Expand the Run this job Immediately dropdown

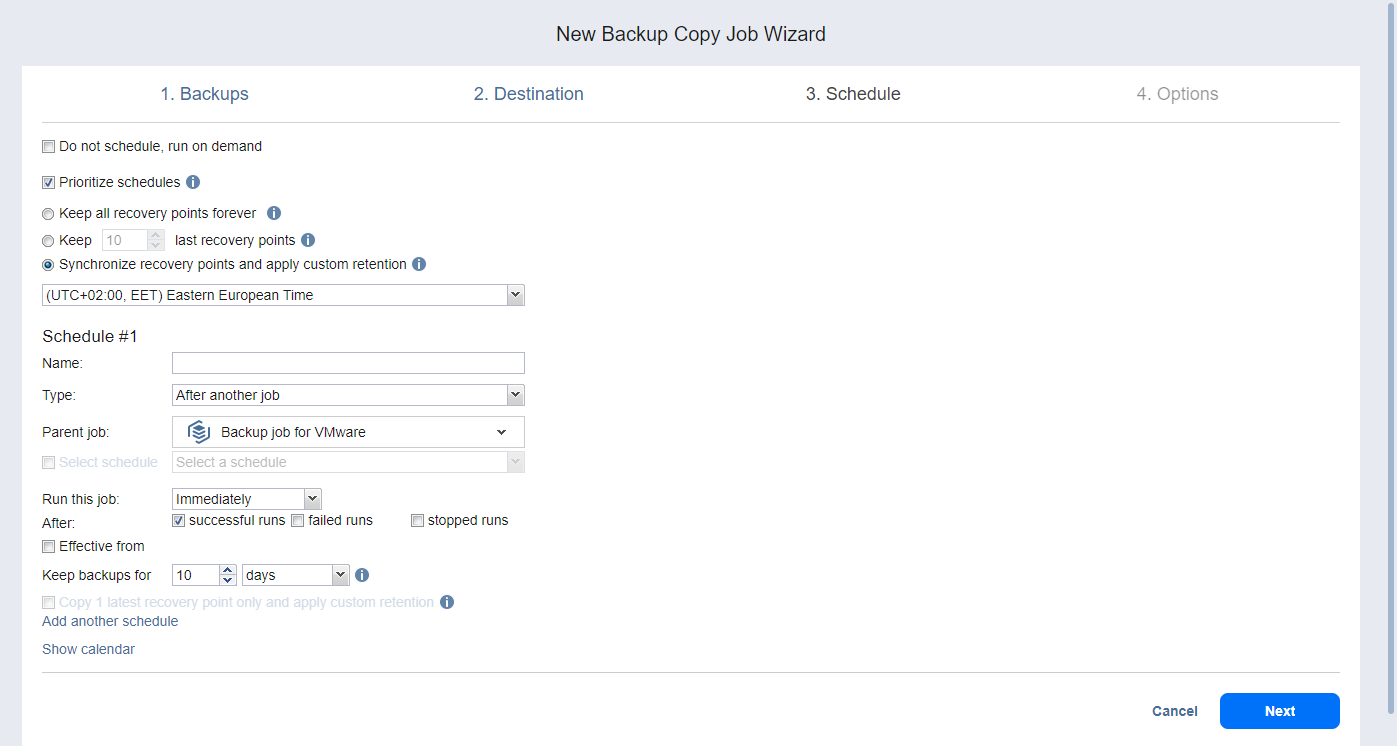(312, 498)
